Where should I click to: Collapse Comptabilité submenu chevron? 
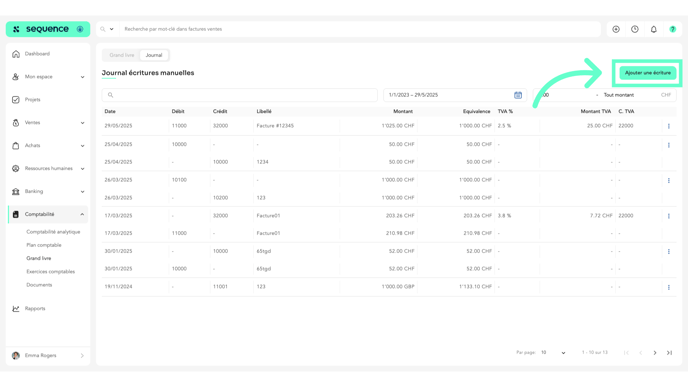coord(82,214)
